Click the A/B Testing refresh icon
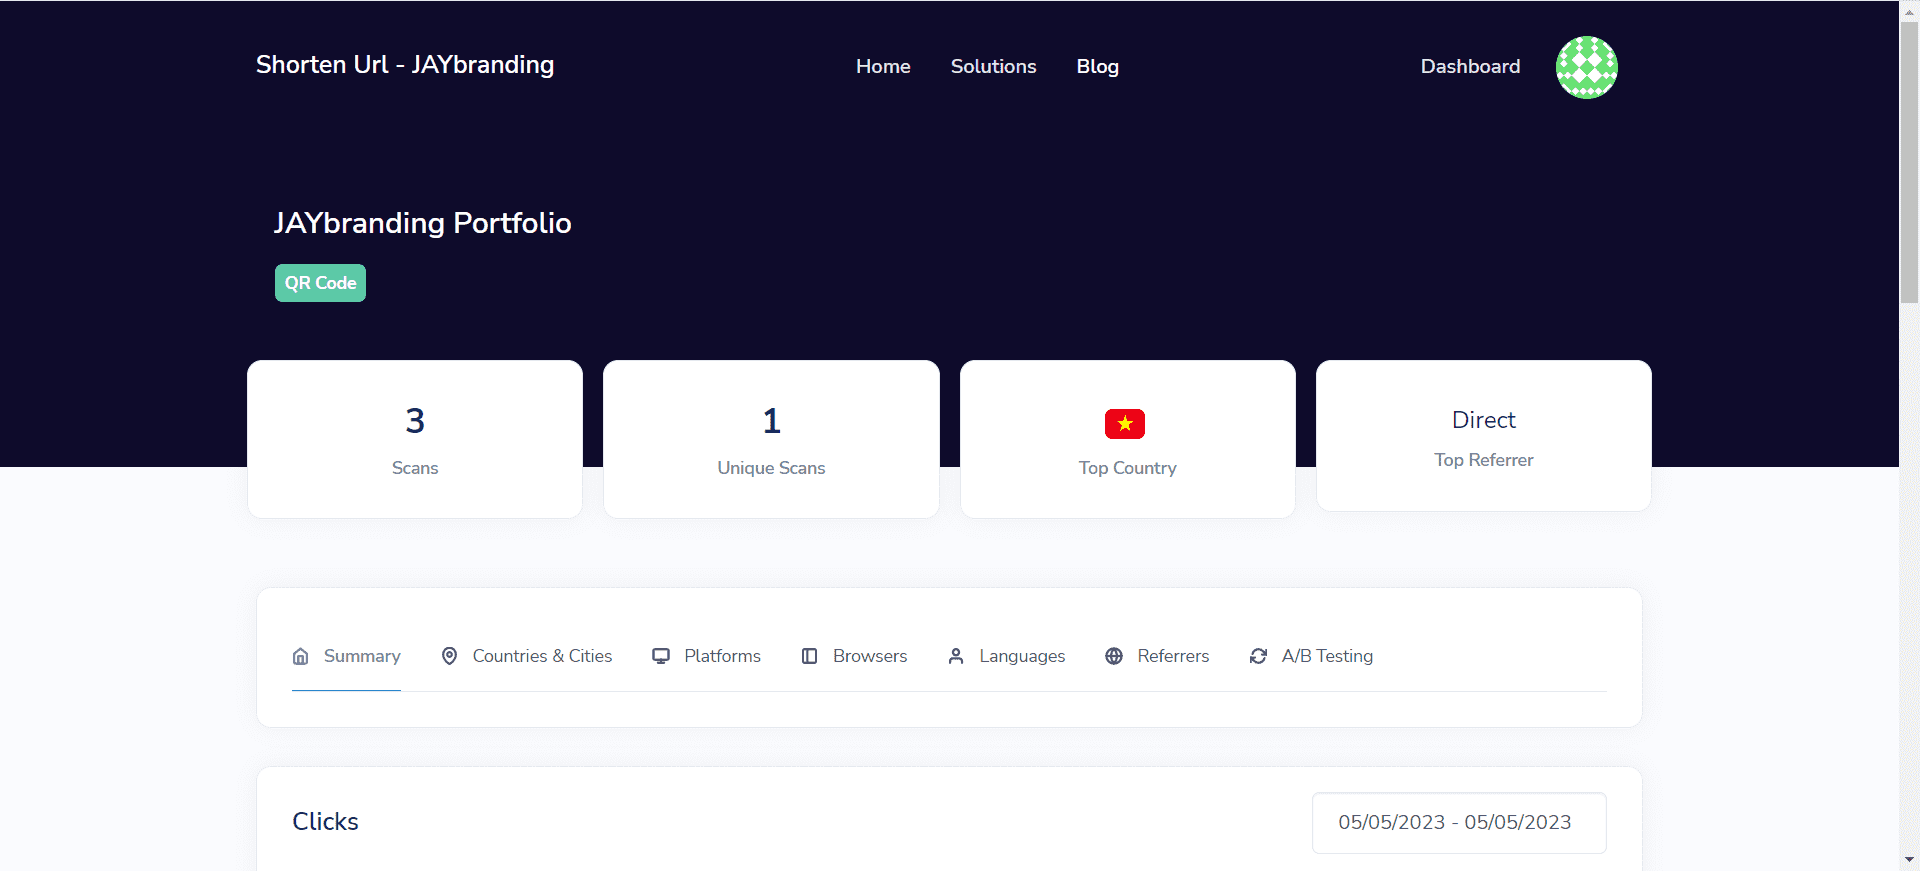 (1259, 656)
